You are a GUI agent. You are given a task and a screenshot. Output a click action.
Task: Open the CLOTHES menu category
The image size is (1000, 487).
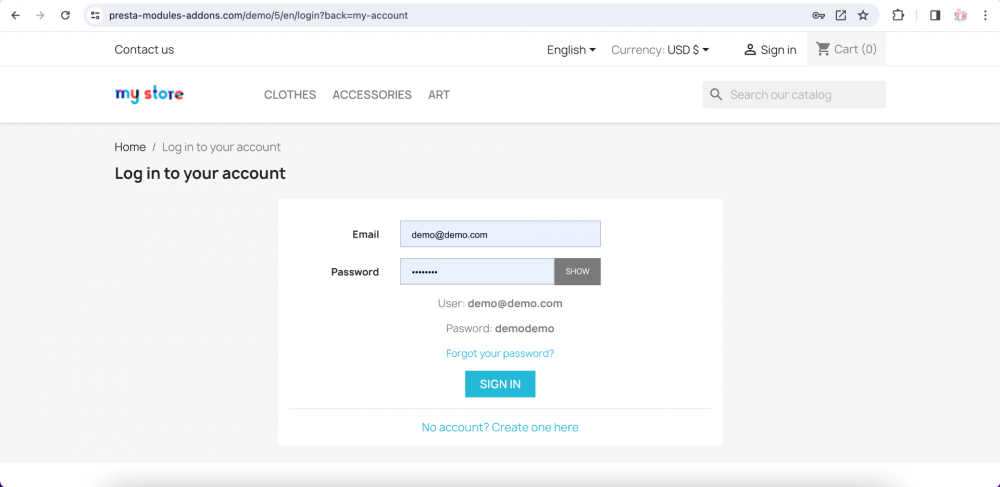point(290,95)
